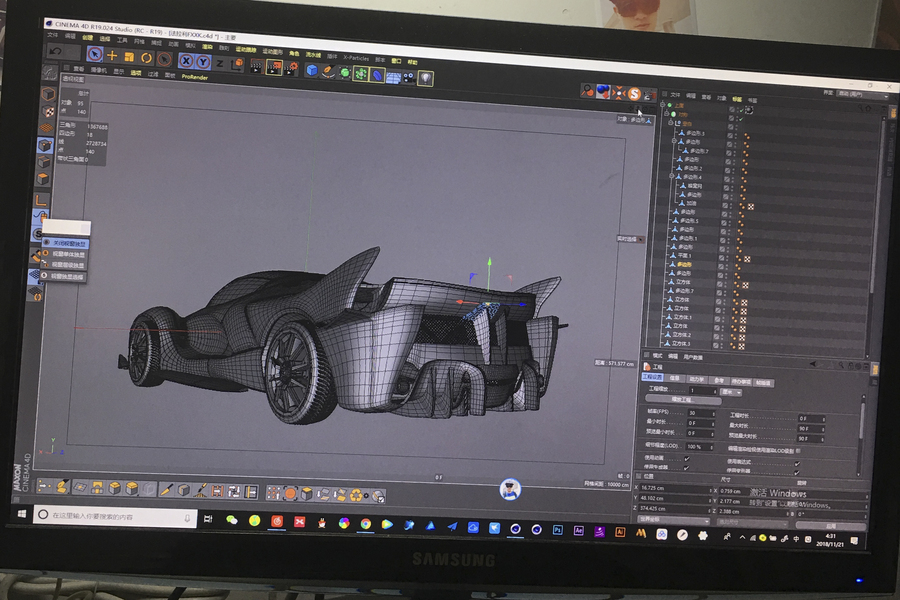Switch to the 工程设置 attribute tab
This screenshot has width=900, height=600.
[653, 377]
